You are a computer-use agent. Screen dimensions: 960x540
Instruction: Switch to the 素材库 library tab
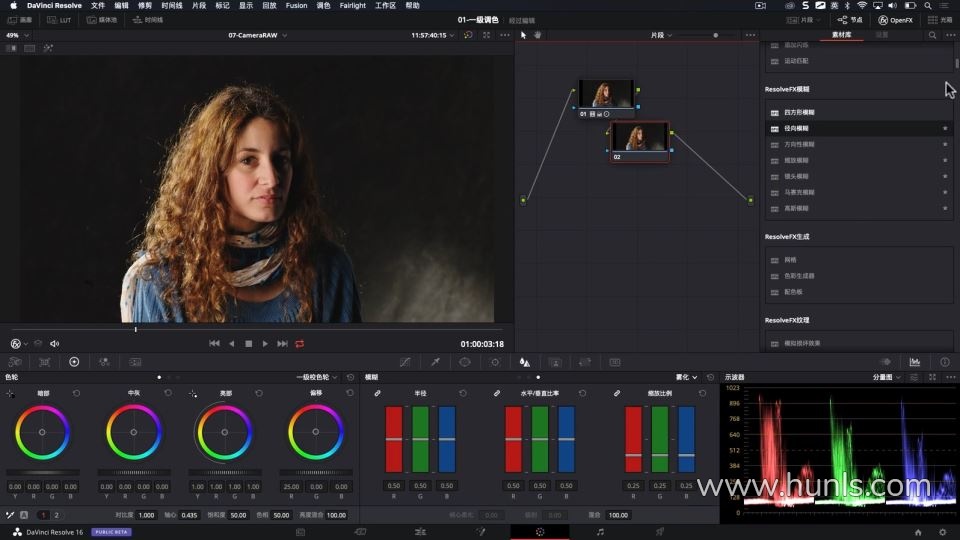(841, 35)
